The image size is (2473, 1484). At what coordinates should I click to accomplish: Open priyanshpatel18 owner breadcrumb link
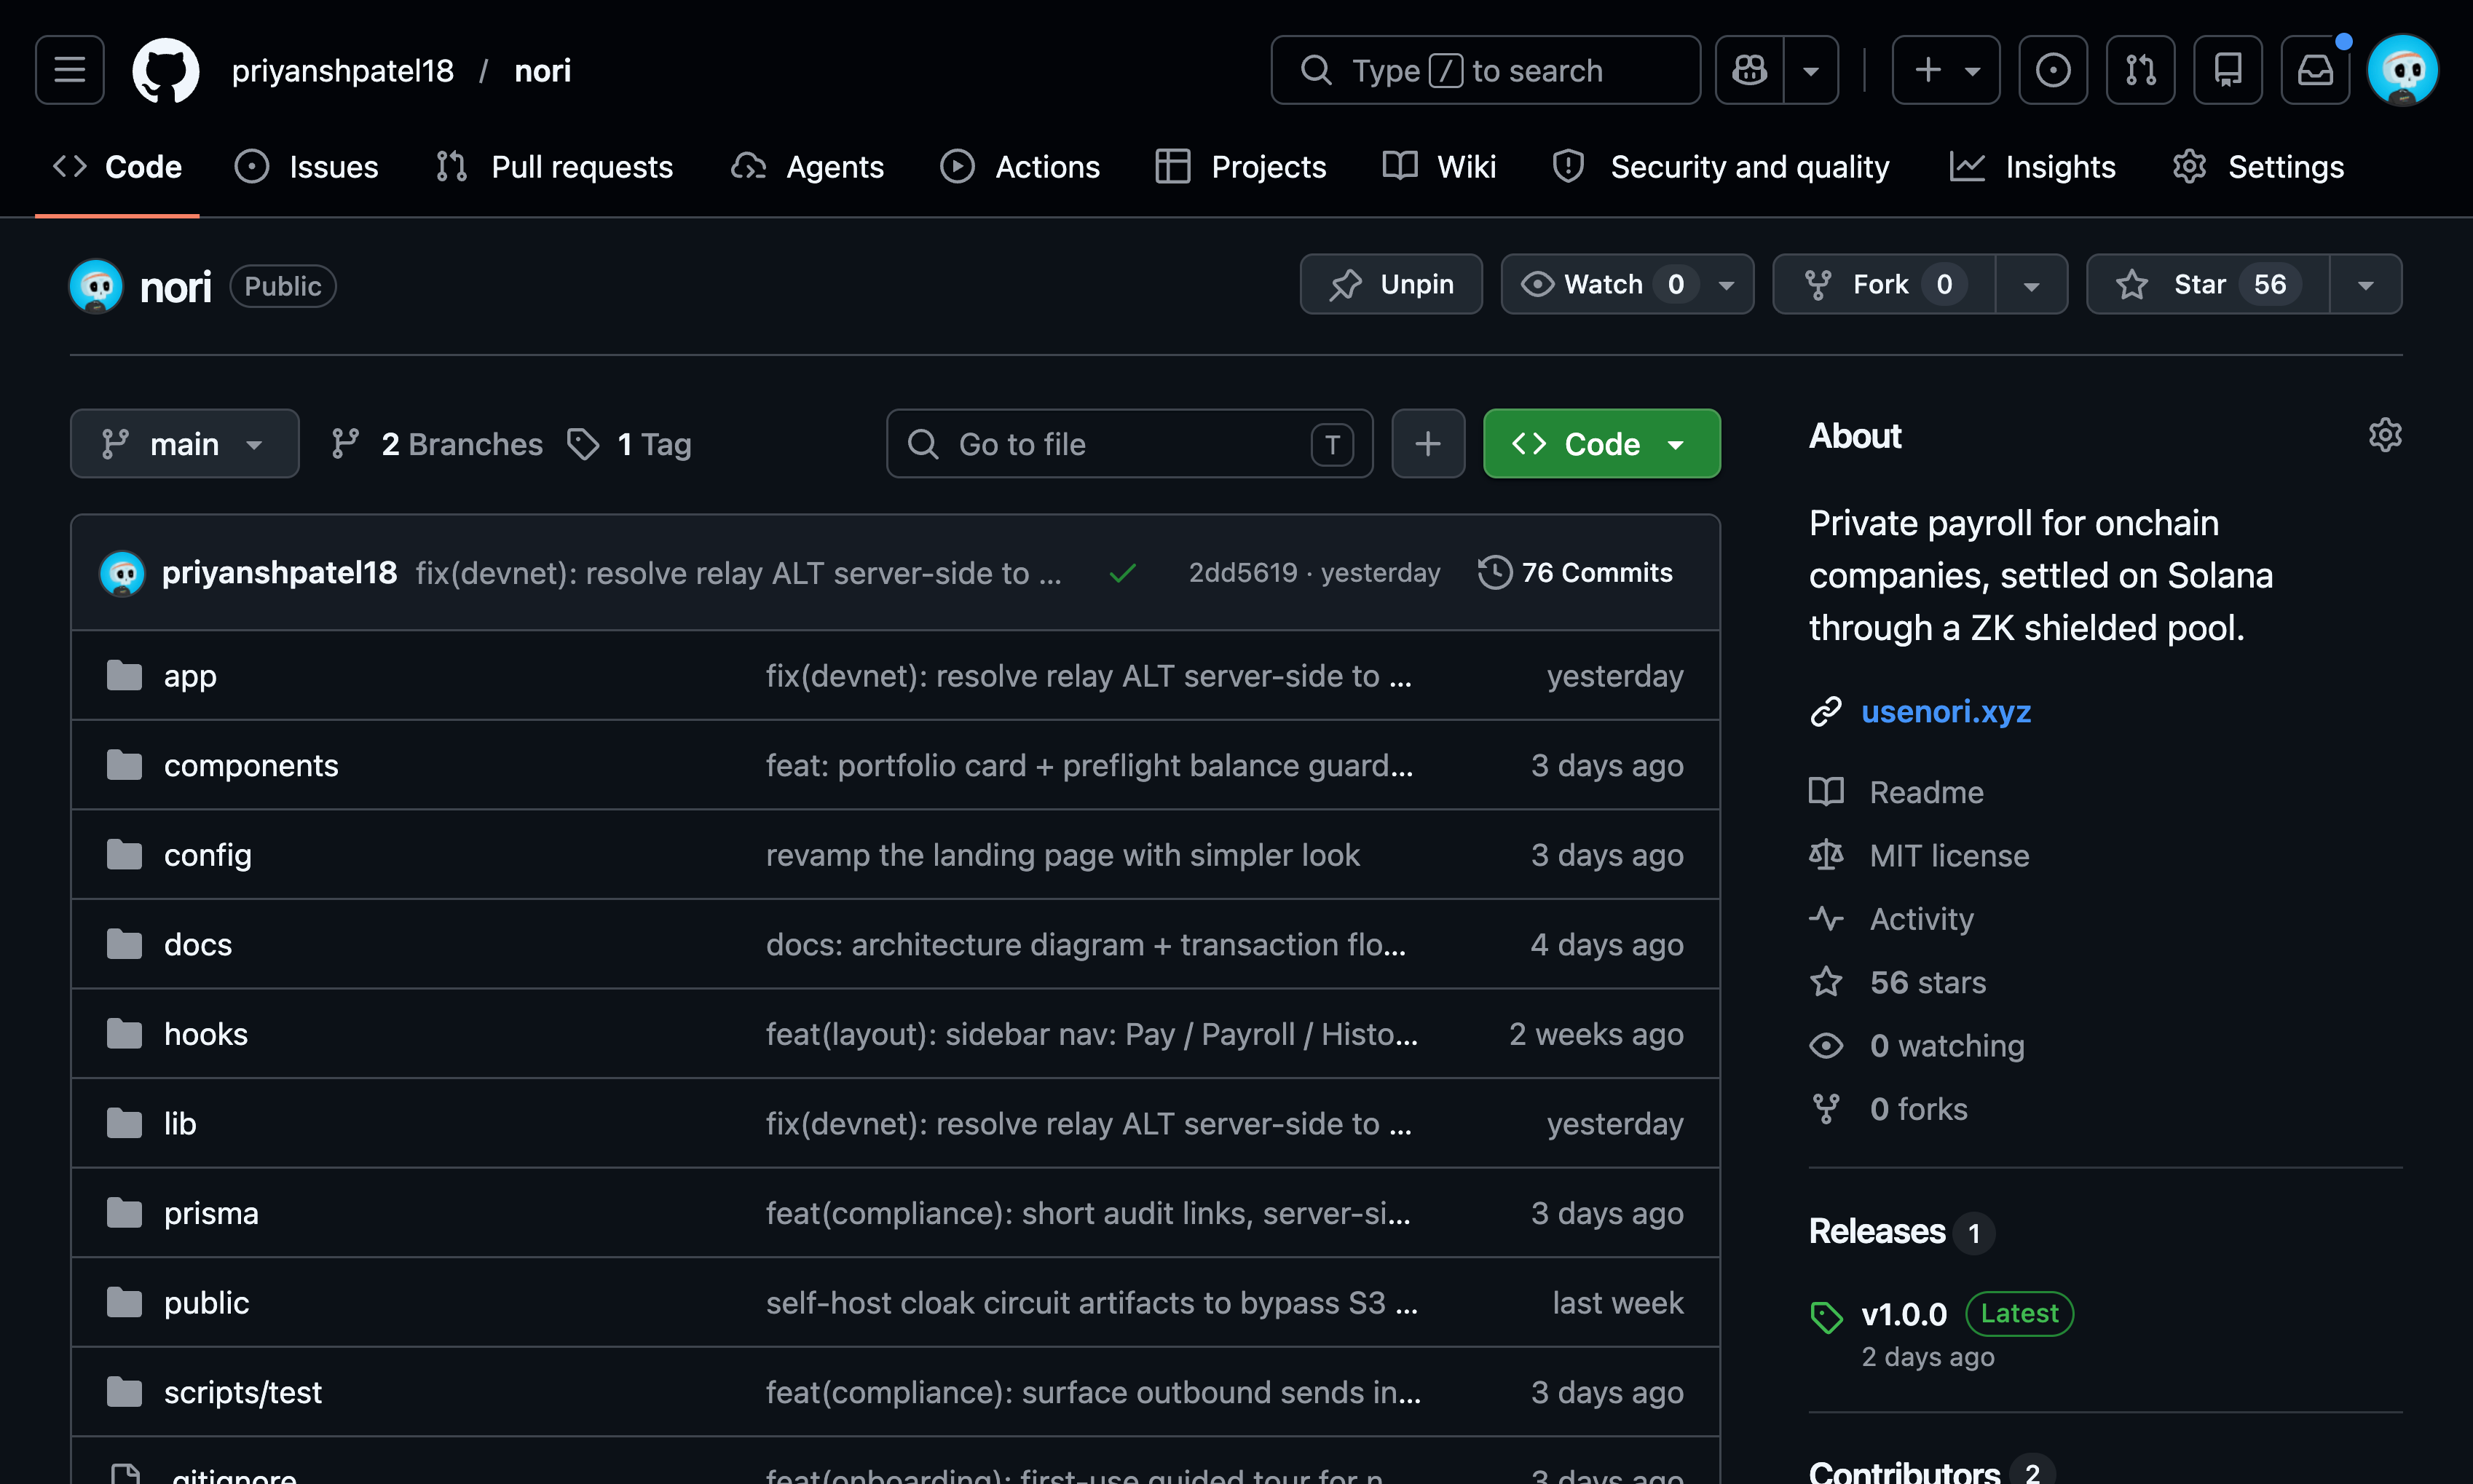point(343,71)
